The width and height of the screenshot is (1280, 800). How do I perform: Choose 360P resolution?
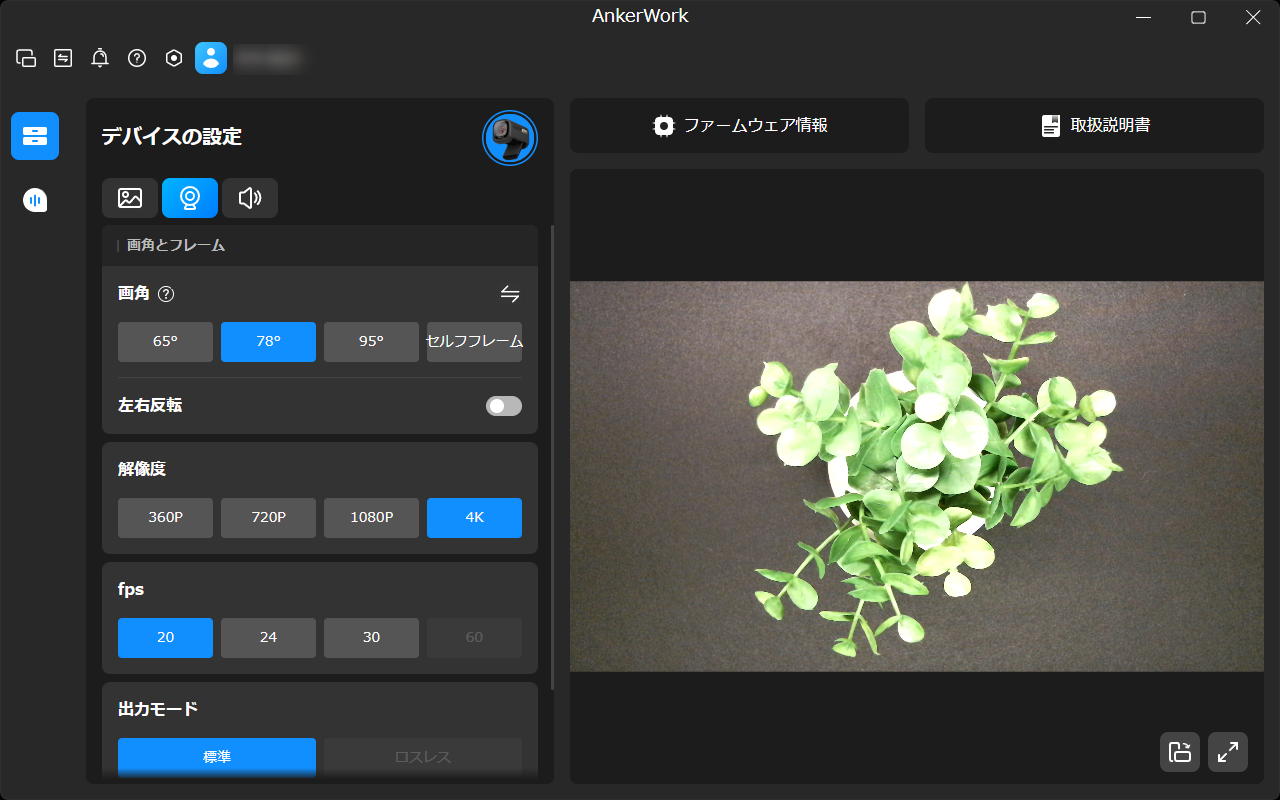pos(165,518)
